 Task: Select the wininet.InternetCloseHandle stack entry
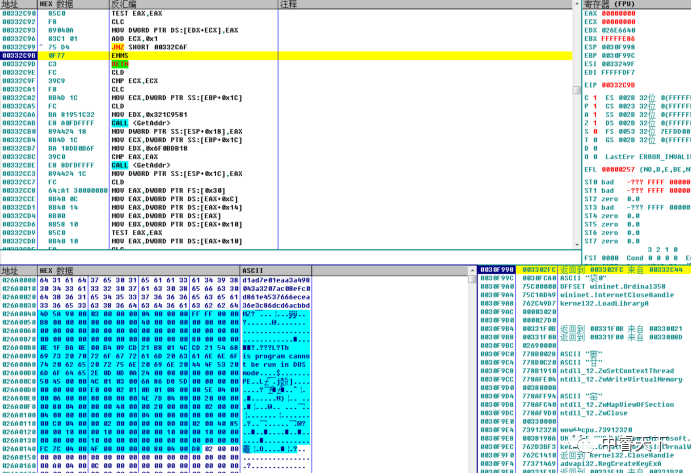coord(584,295)
